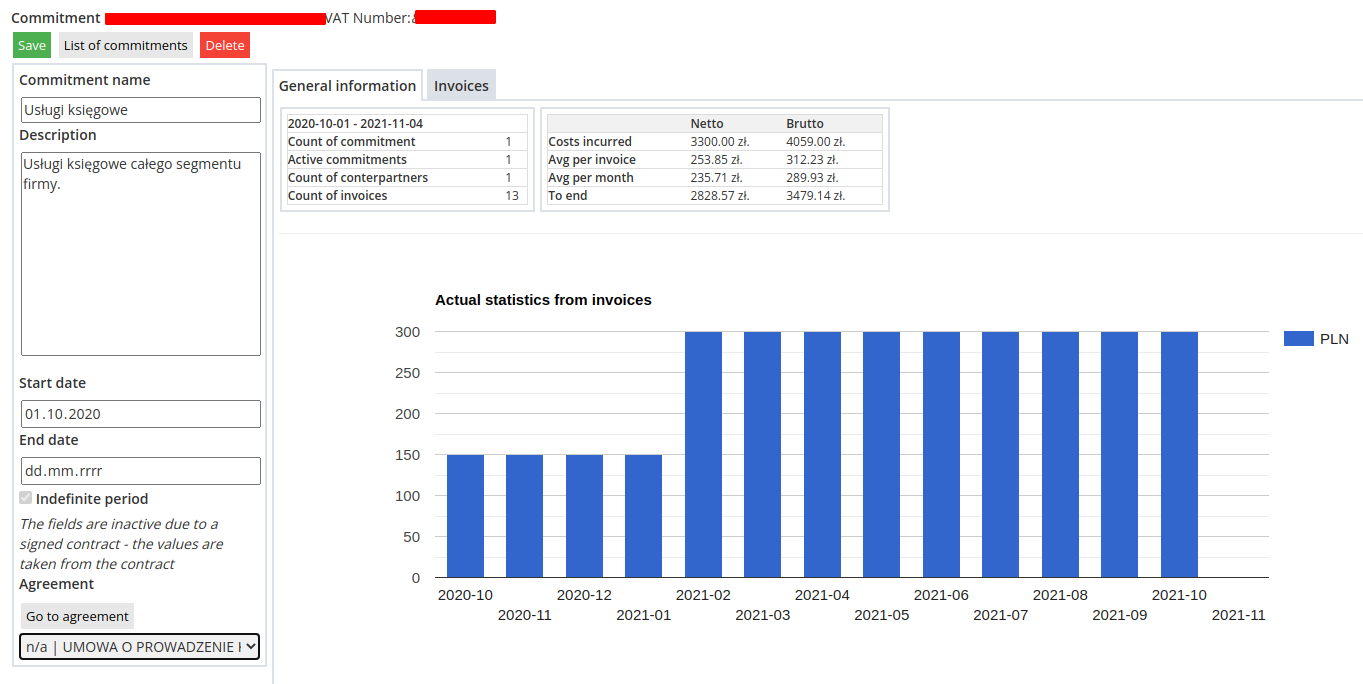Expand the agreement dropdown showing UMOWA O PROWADZENIE
The image size is (1363, 684).
point(140,647)
